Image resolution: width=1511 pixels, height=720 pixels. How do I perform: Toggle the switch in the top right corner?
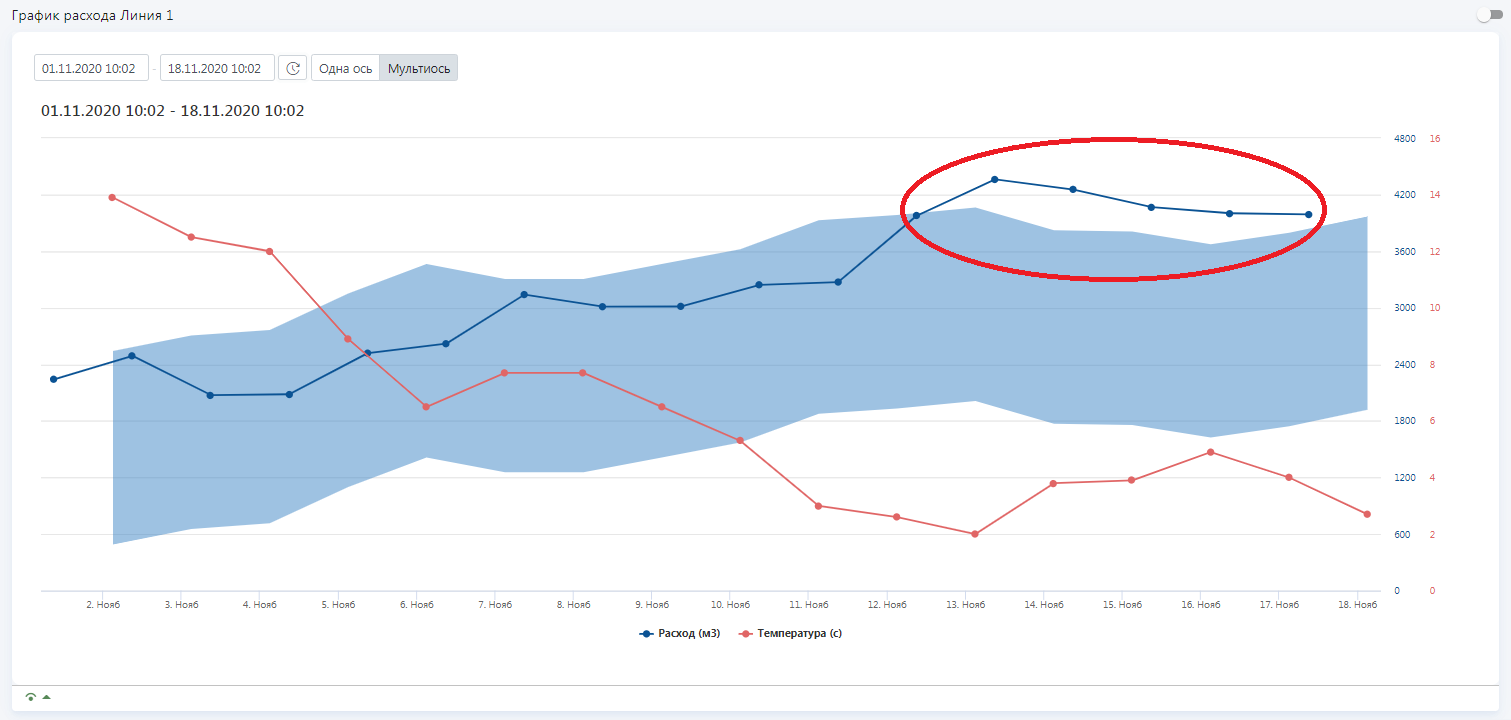coord(1489,15)
